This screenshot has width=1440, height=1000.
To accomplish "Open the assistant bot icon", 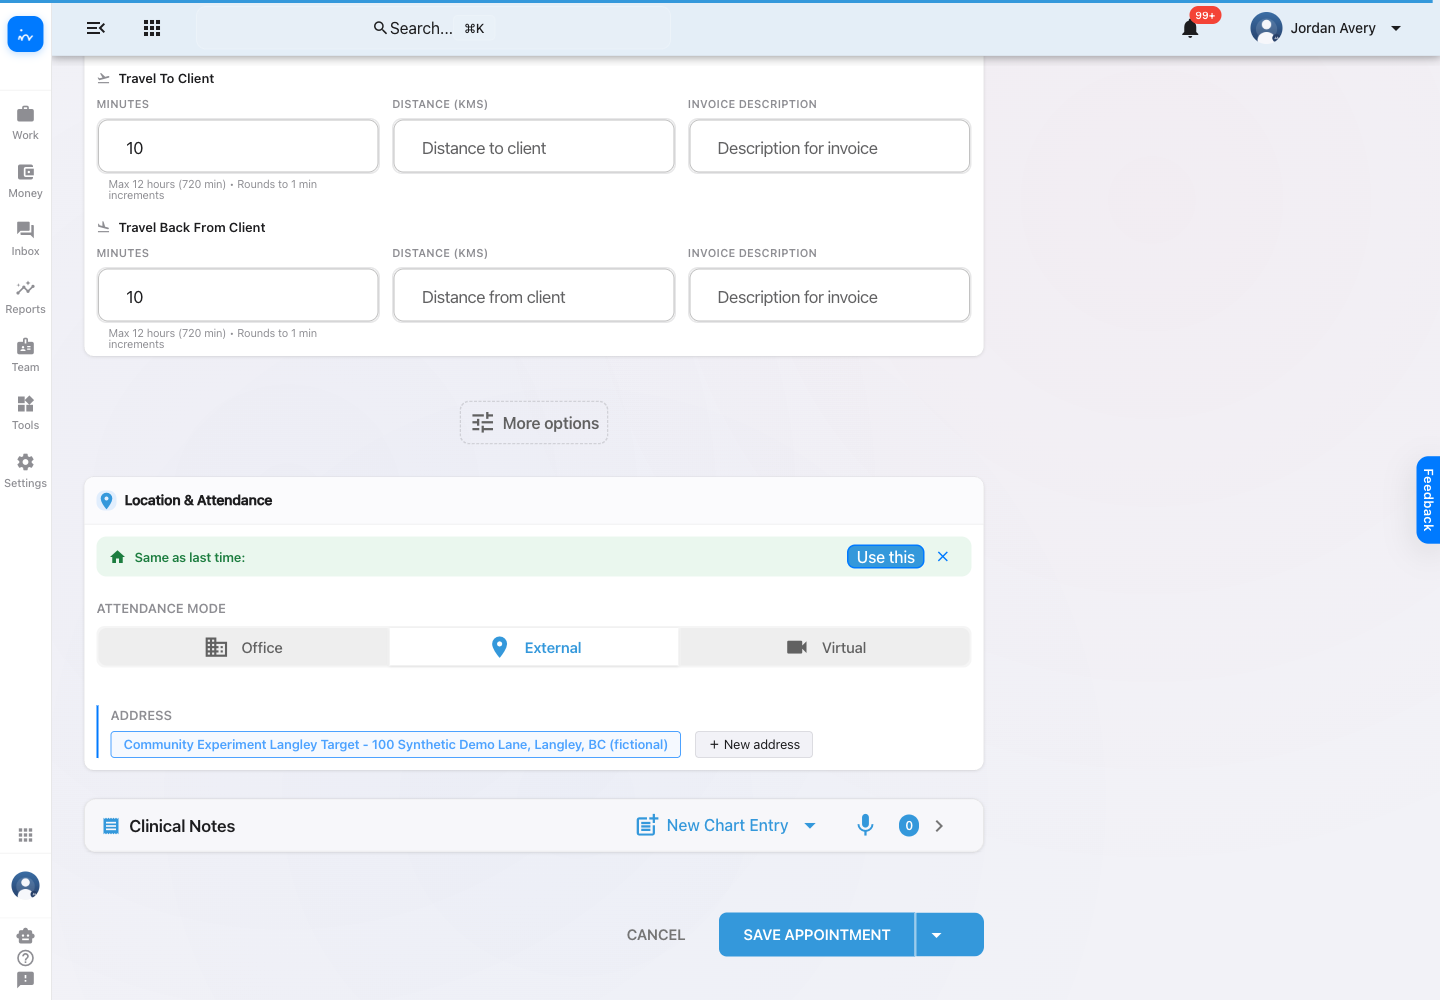I will (25, 936).
